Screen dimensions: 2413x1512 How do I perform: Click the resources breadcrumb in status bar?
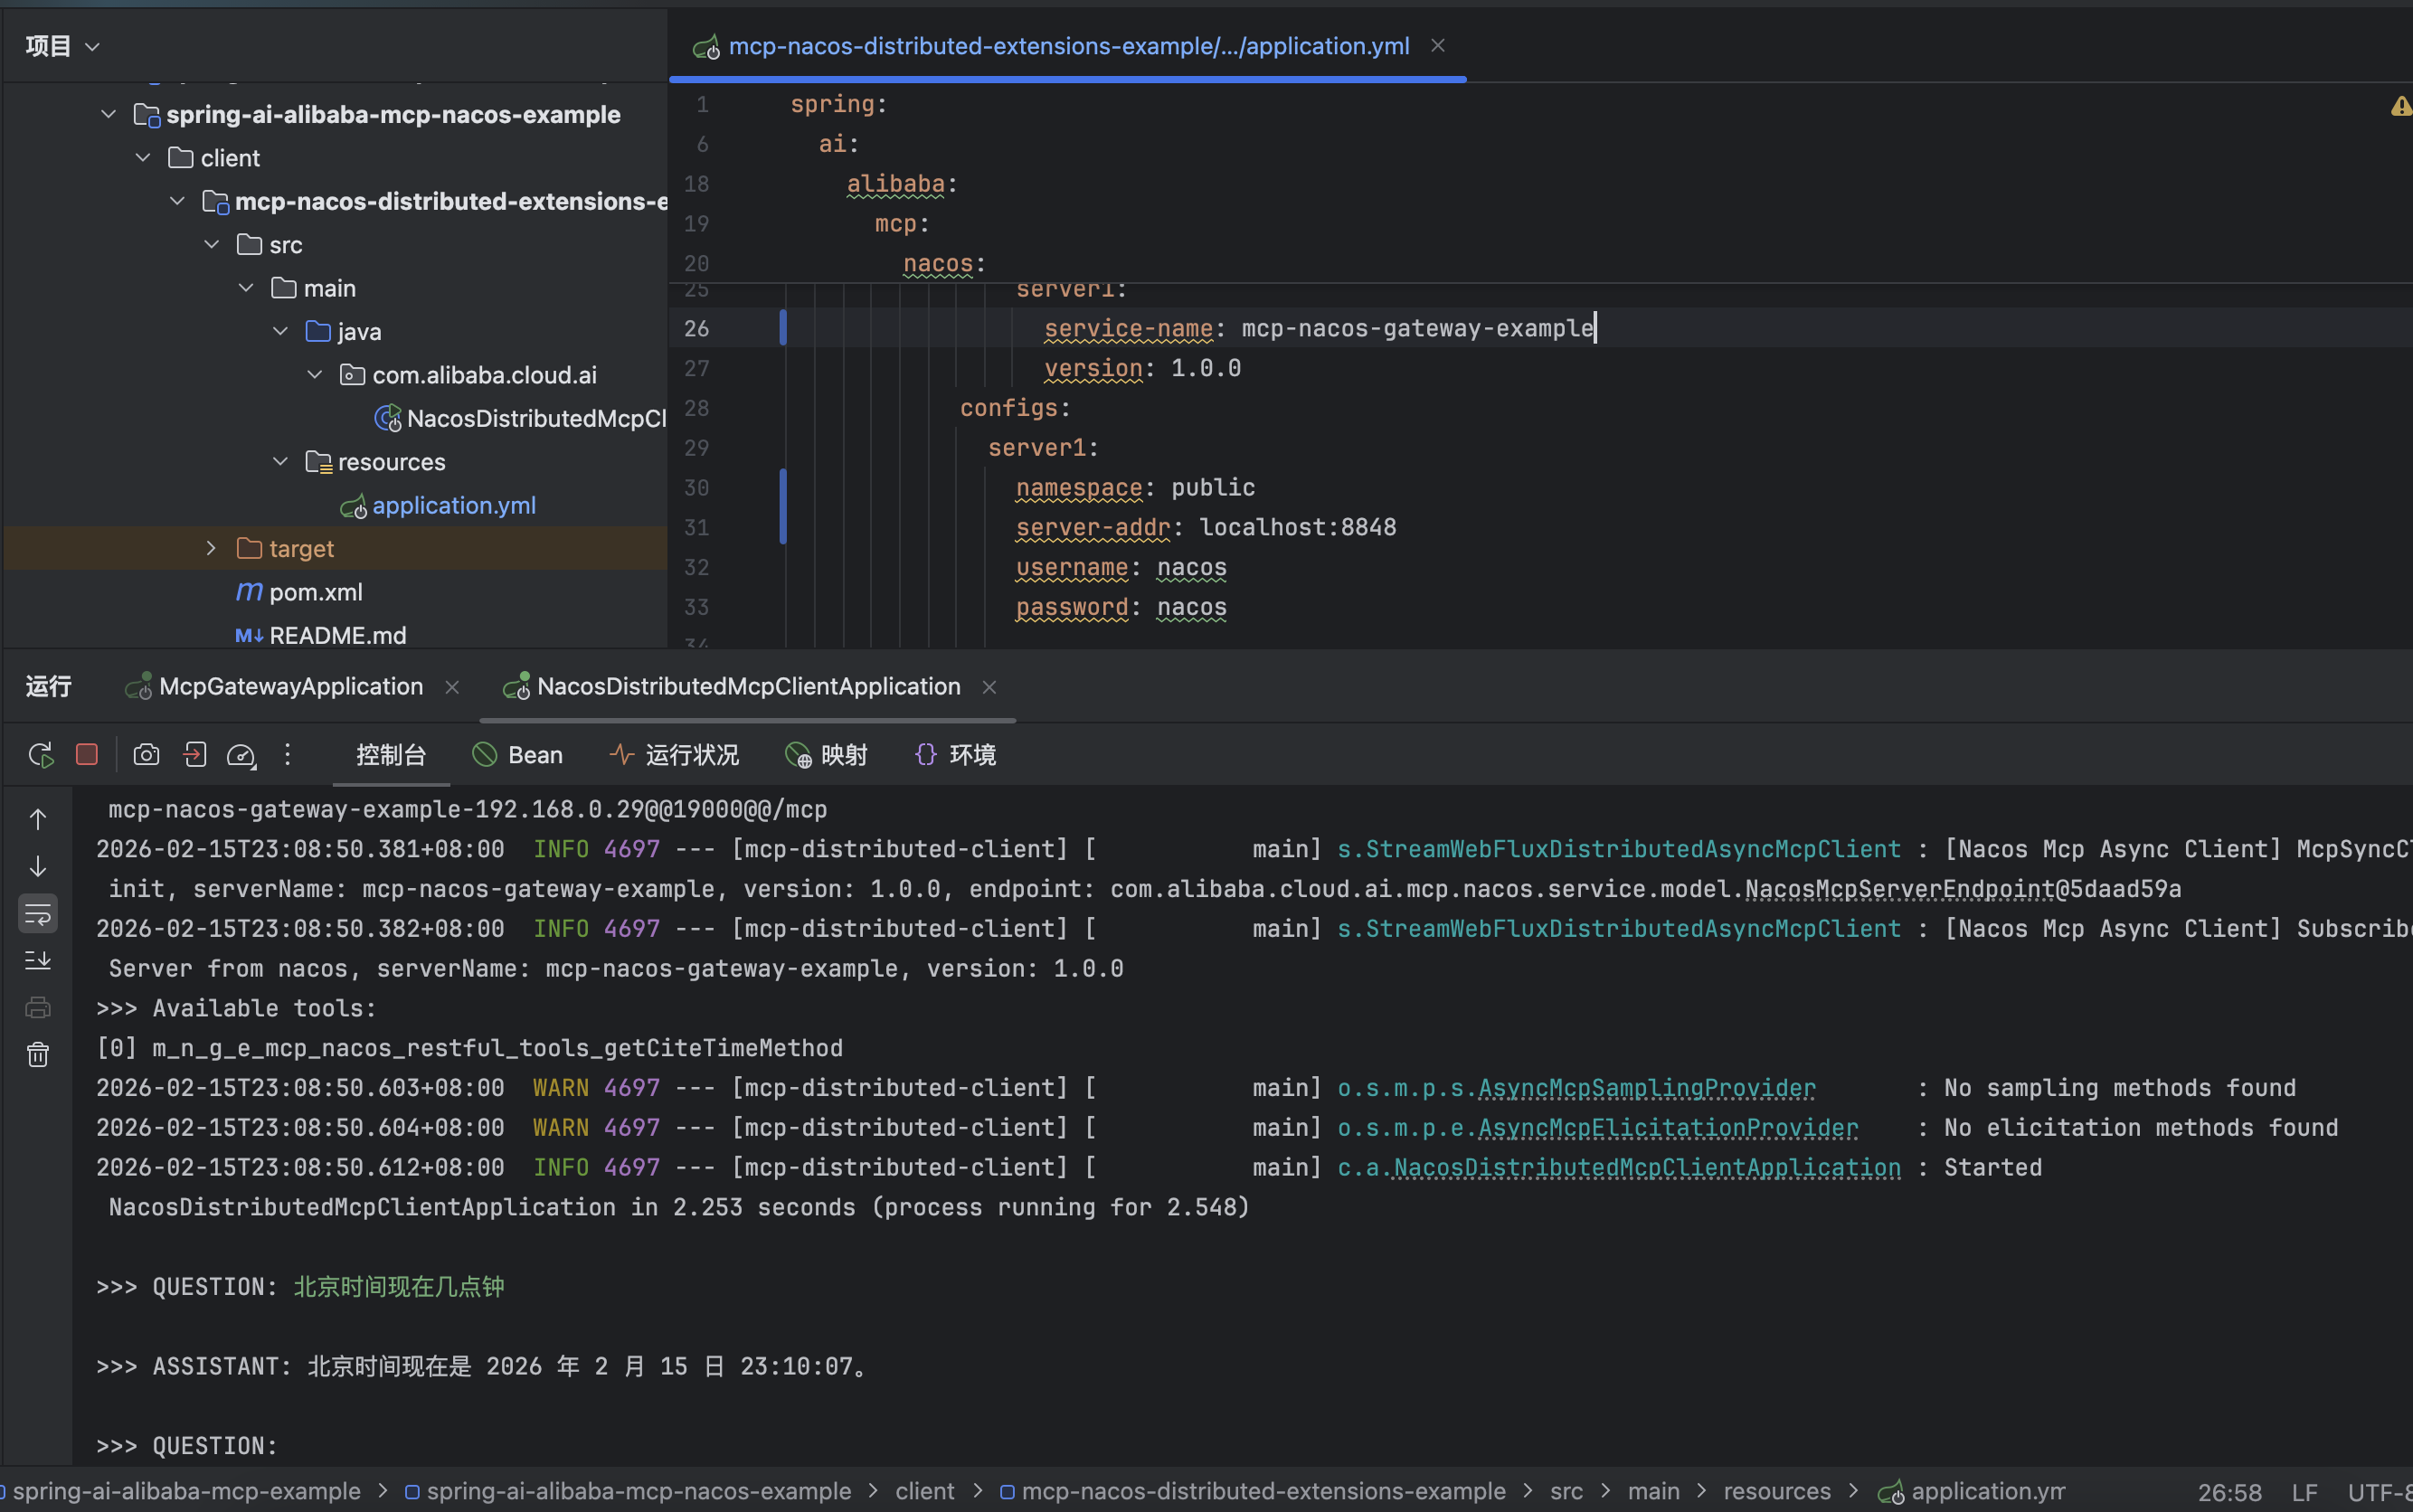(x=1777, y=1491)
